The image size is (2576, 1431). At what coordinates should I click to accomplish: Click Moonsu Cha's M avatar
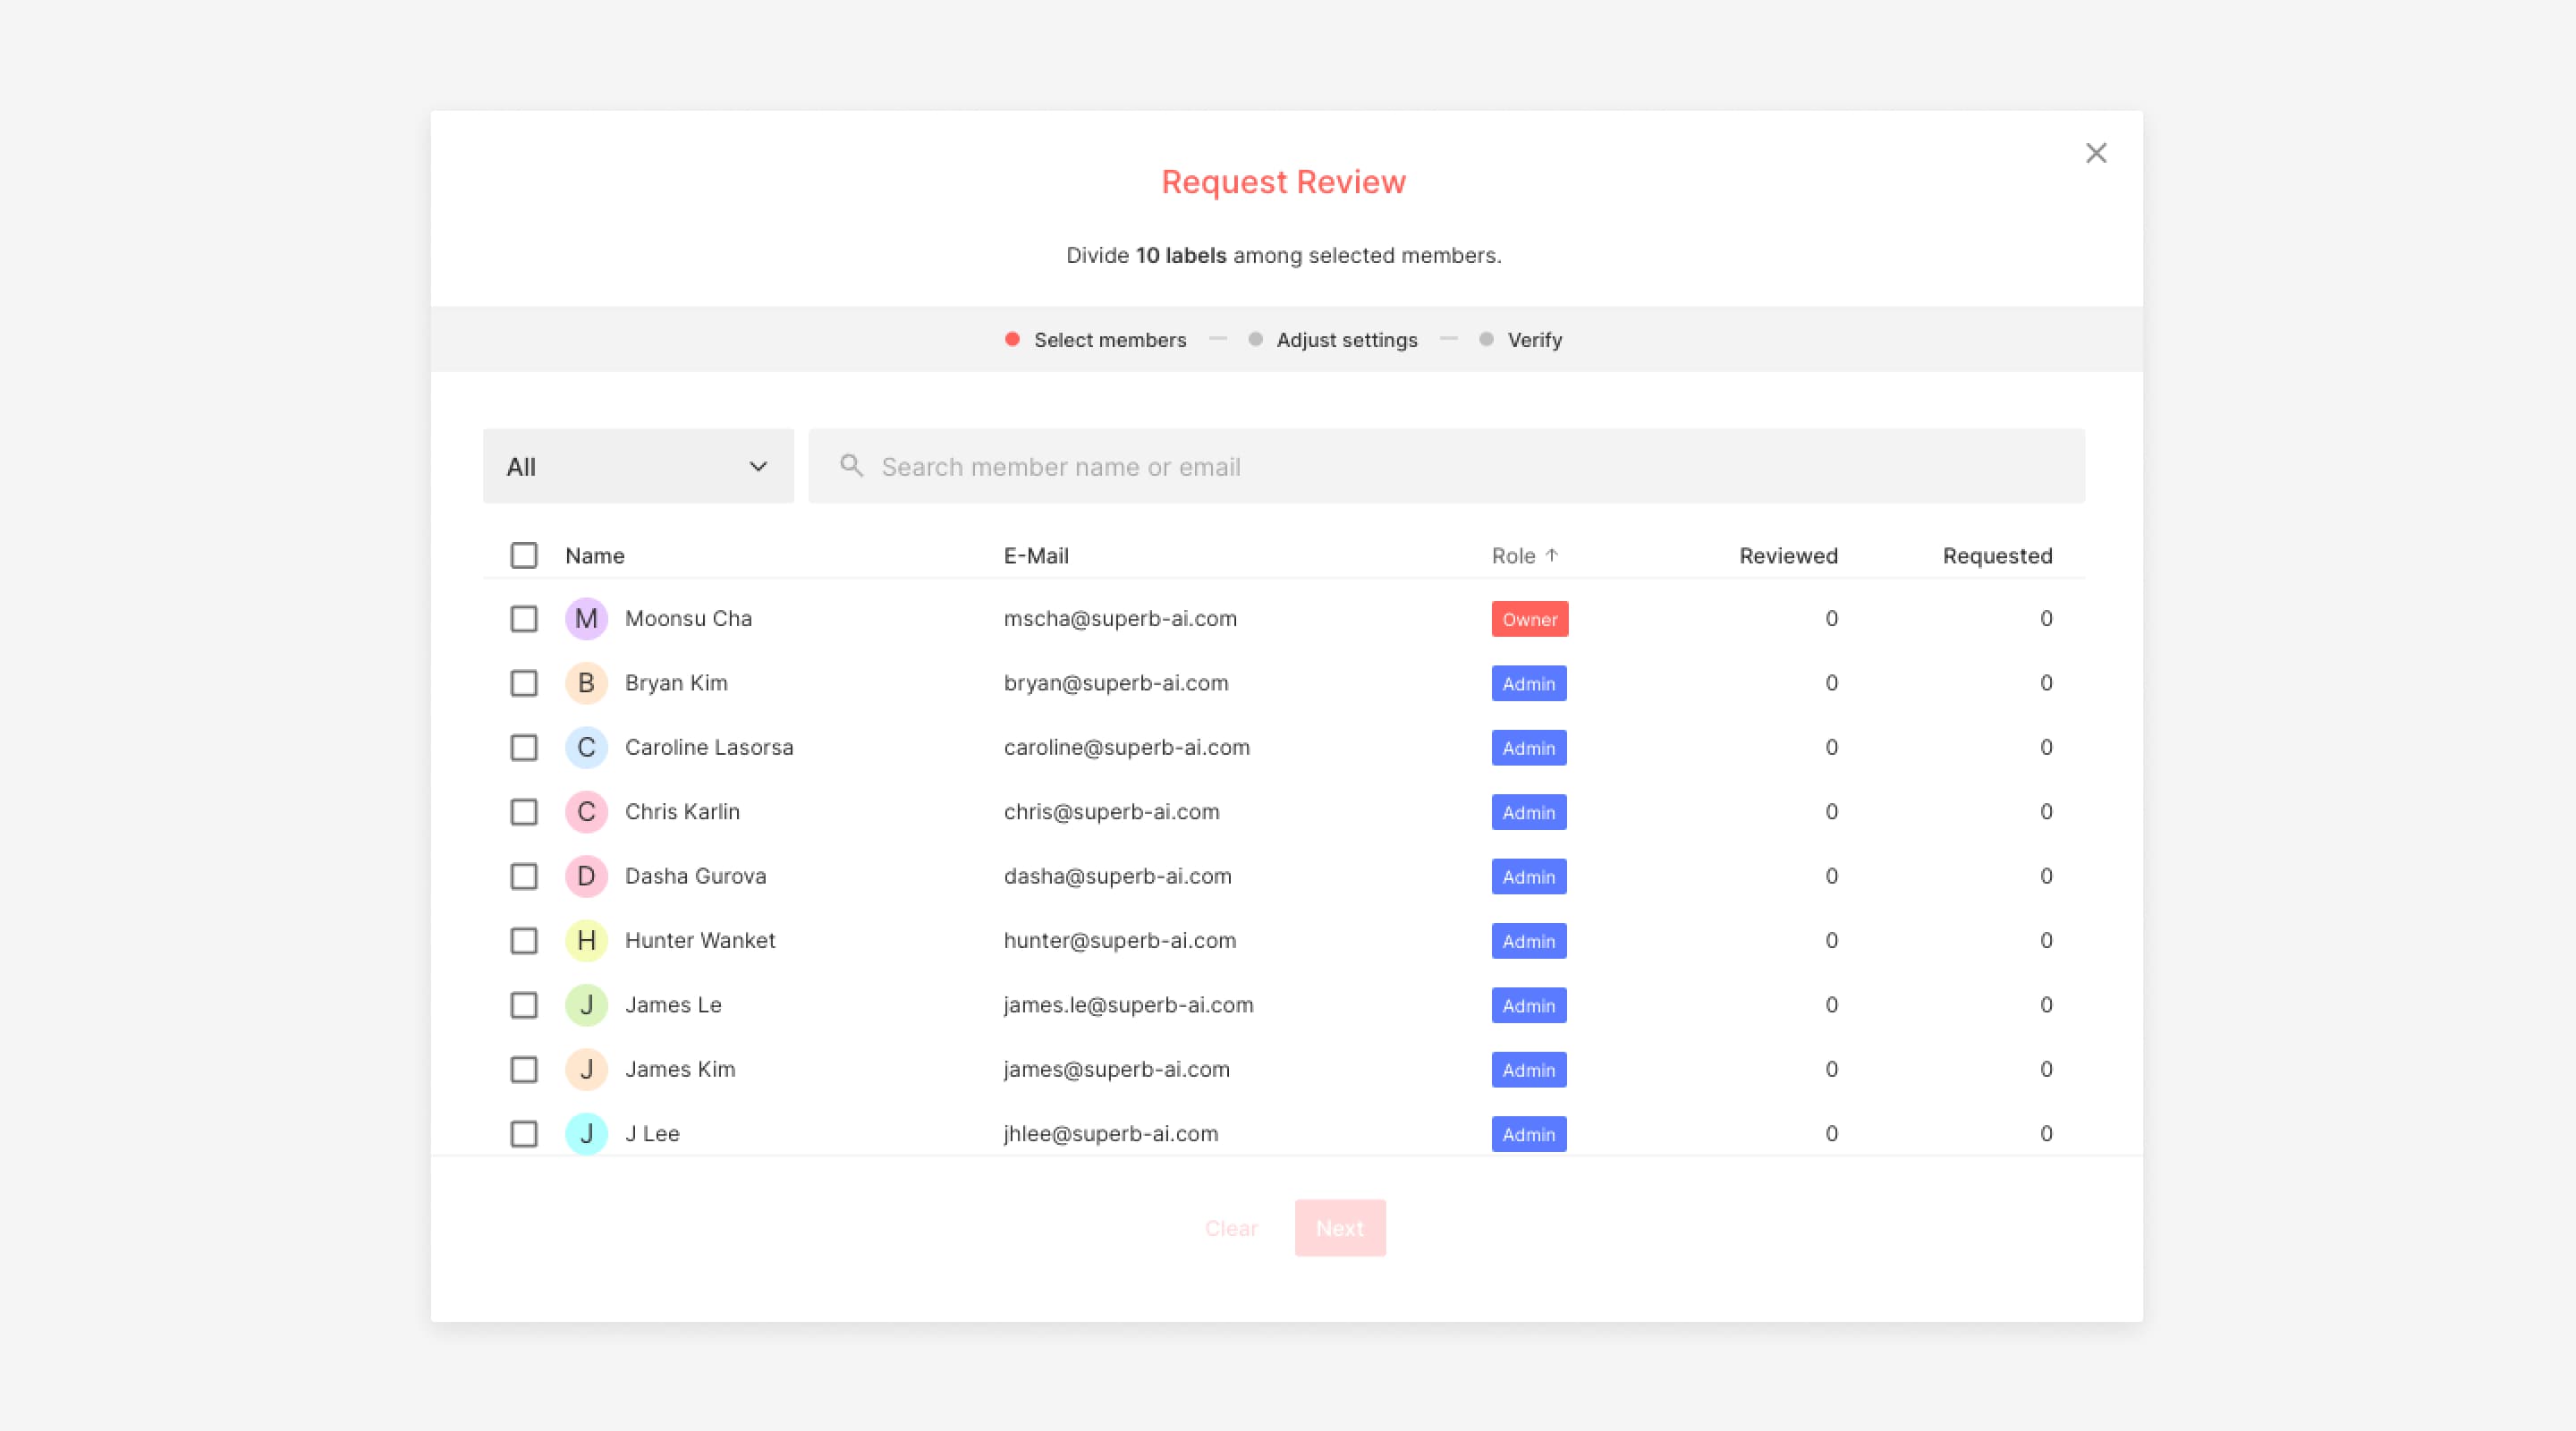(586, 619)
